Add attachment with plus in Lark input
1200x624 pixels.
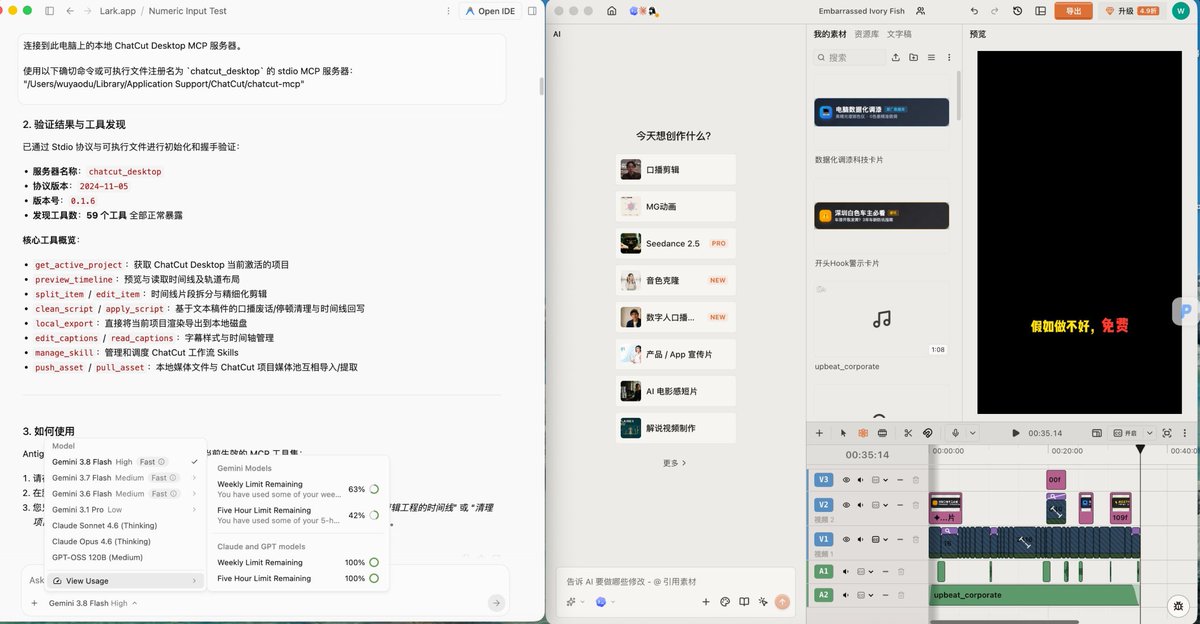coord(34,603)
